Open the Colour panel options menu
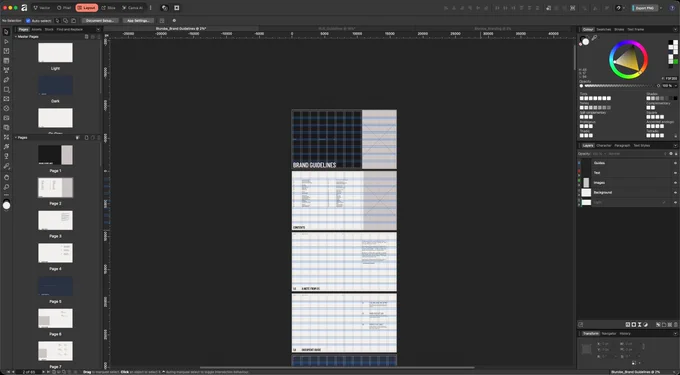680x375 pixels. click(x=676, y=29)
